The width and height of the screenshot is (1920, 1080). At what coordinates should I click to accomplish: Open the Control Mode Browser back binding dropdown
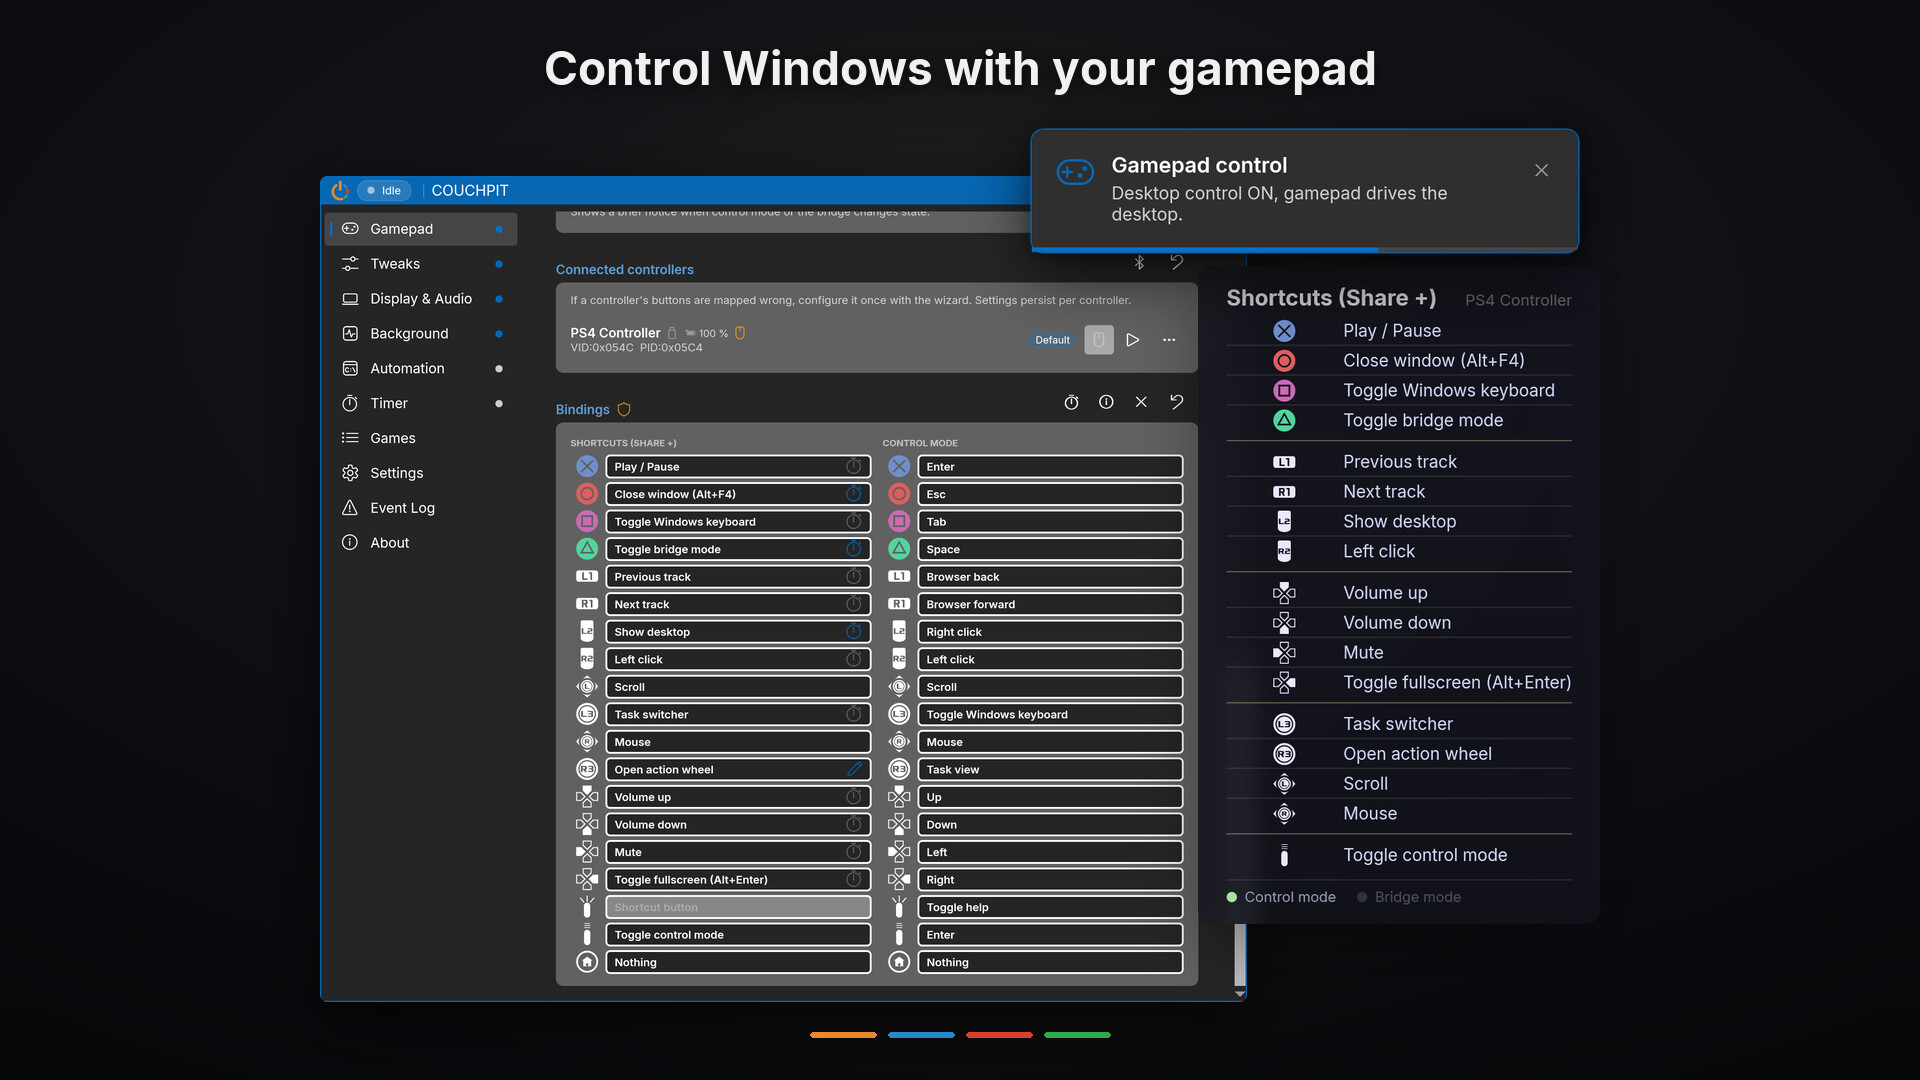[x=1050, y=577]
